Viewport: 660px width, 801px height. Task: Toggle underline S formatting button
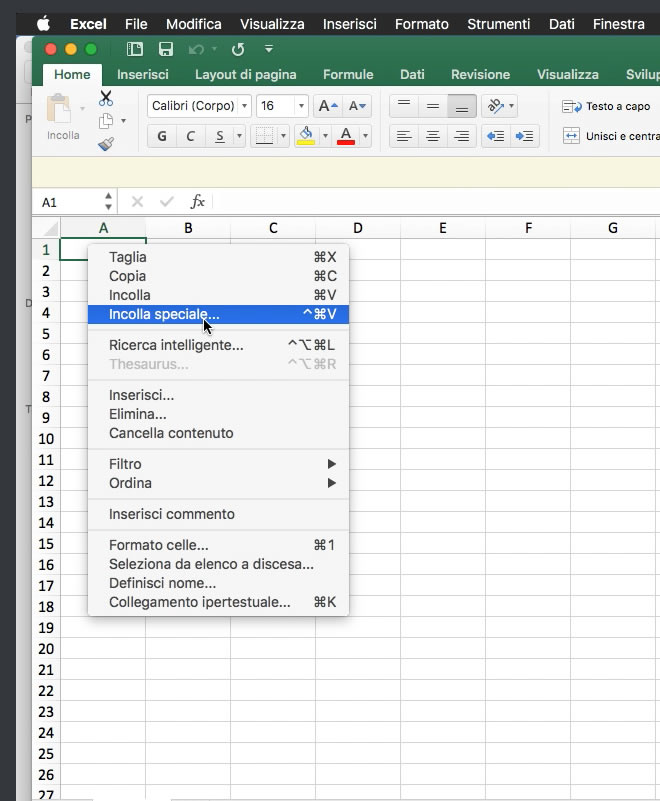click(220, 136)
